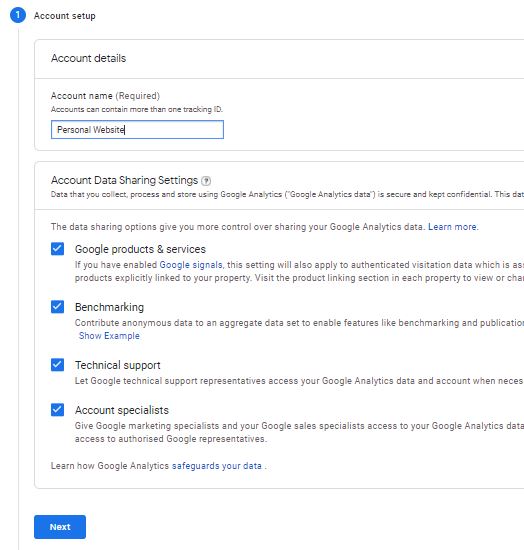Click the Technical support label text
Viewport: 524px width, 550px height.
[x=117, y=365]
